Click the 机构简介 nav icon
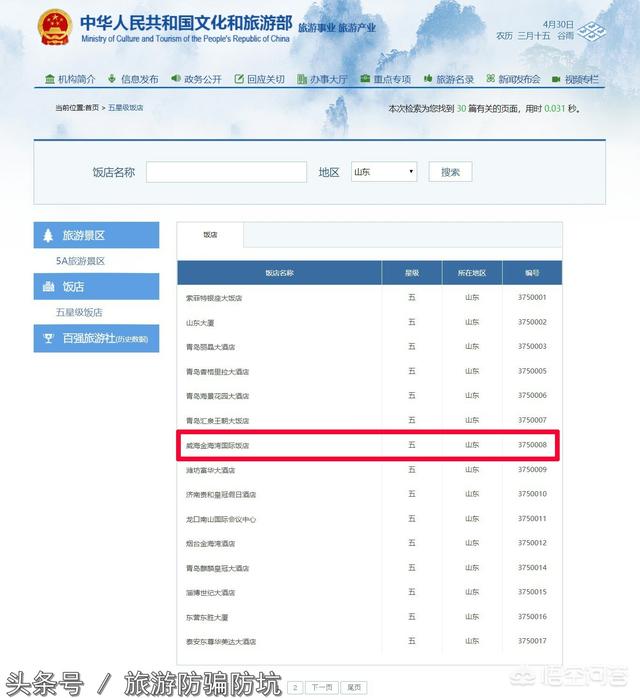 point(50,79)
